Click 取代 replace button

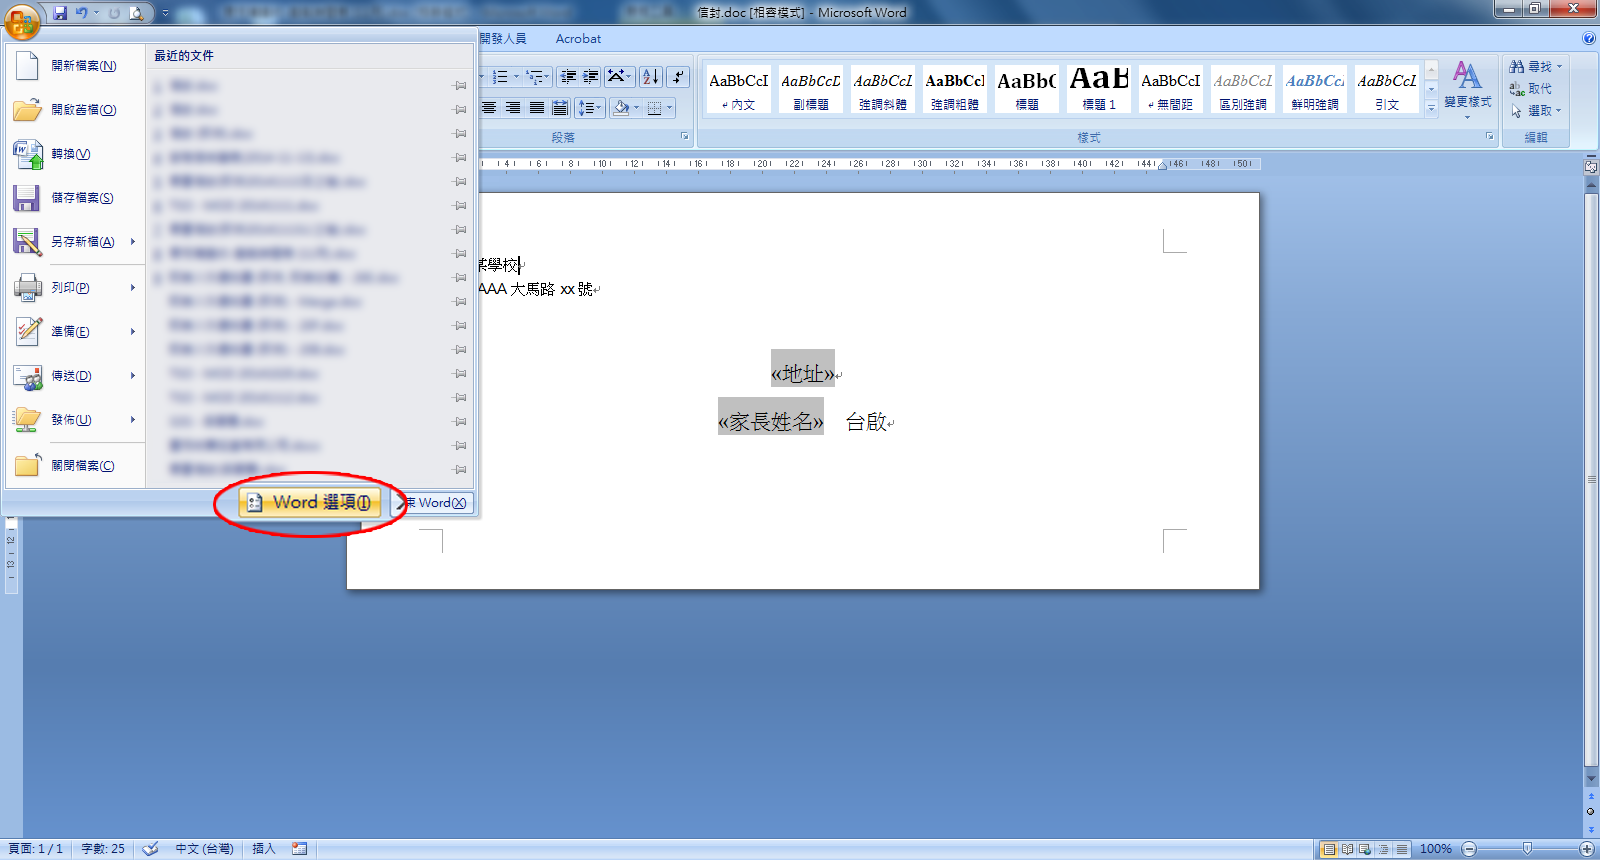point(1531,89)
